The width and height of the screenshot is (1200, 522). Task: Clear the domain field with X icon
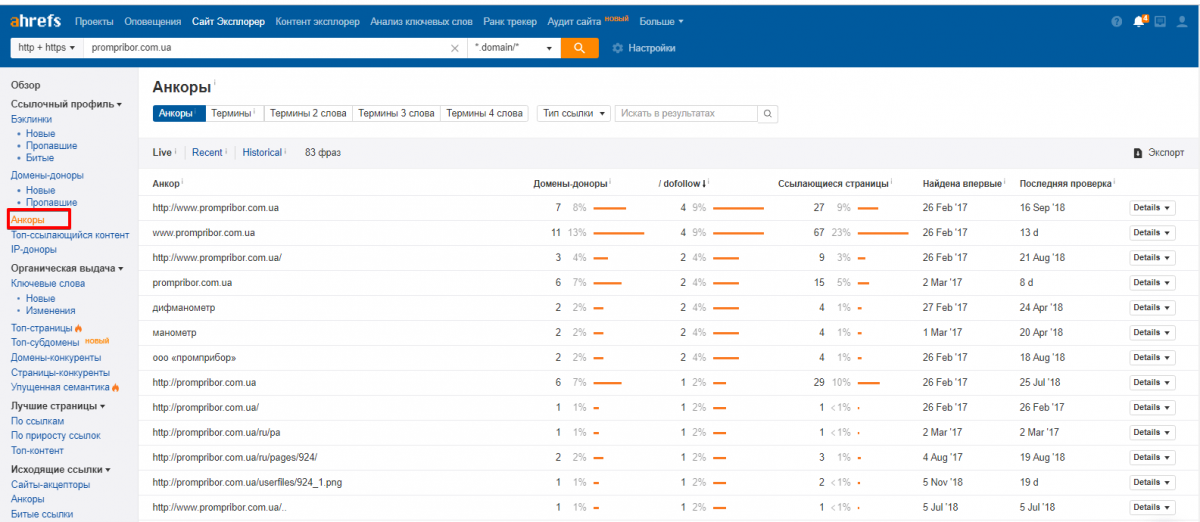(x=455, y=48)
